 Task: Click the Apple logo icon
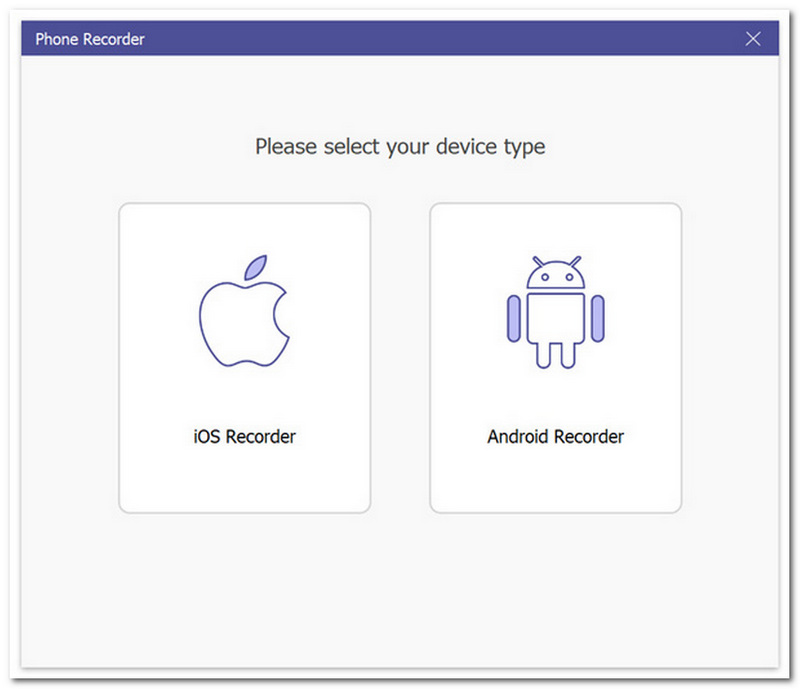(244, 310)
